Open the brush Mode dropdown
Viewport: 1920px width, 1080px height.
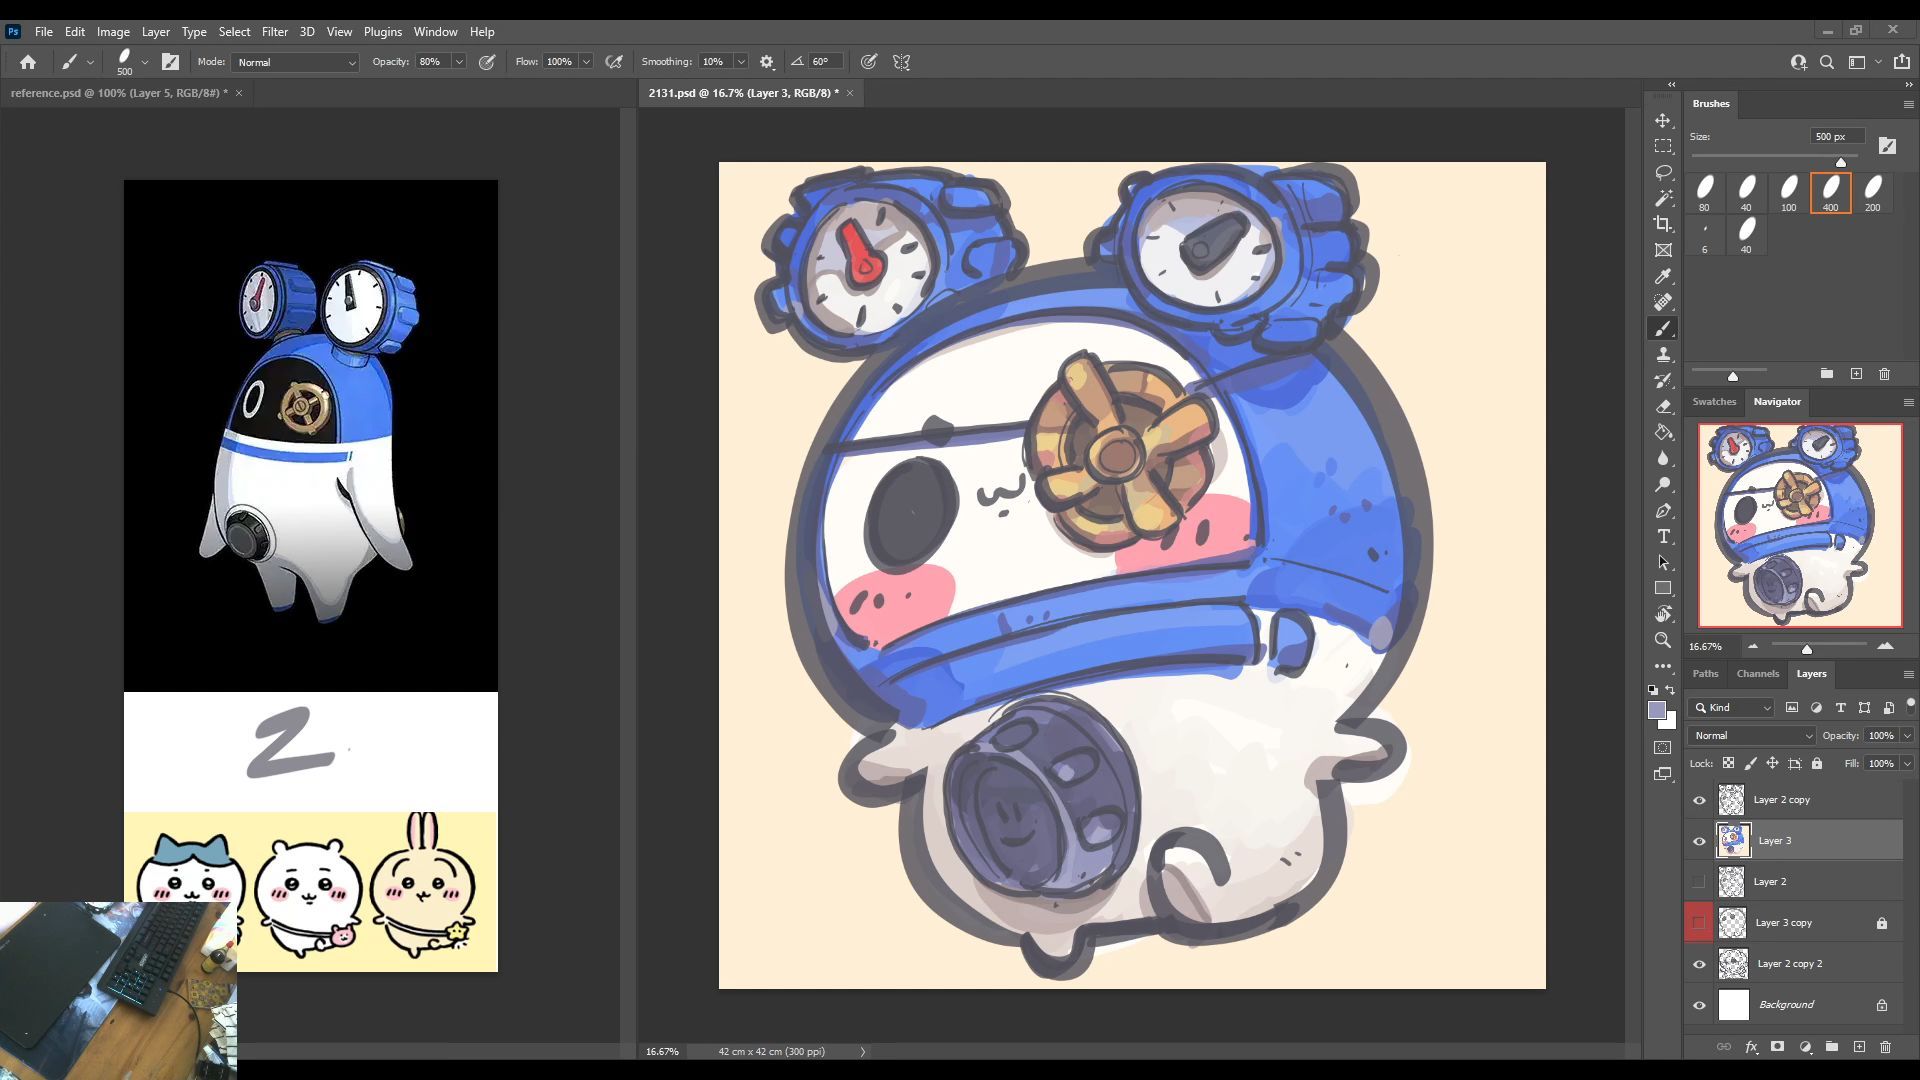tap(295, 62)
